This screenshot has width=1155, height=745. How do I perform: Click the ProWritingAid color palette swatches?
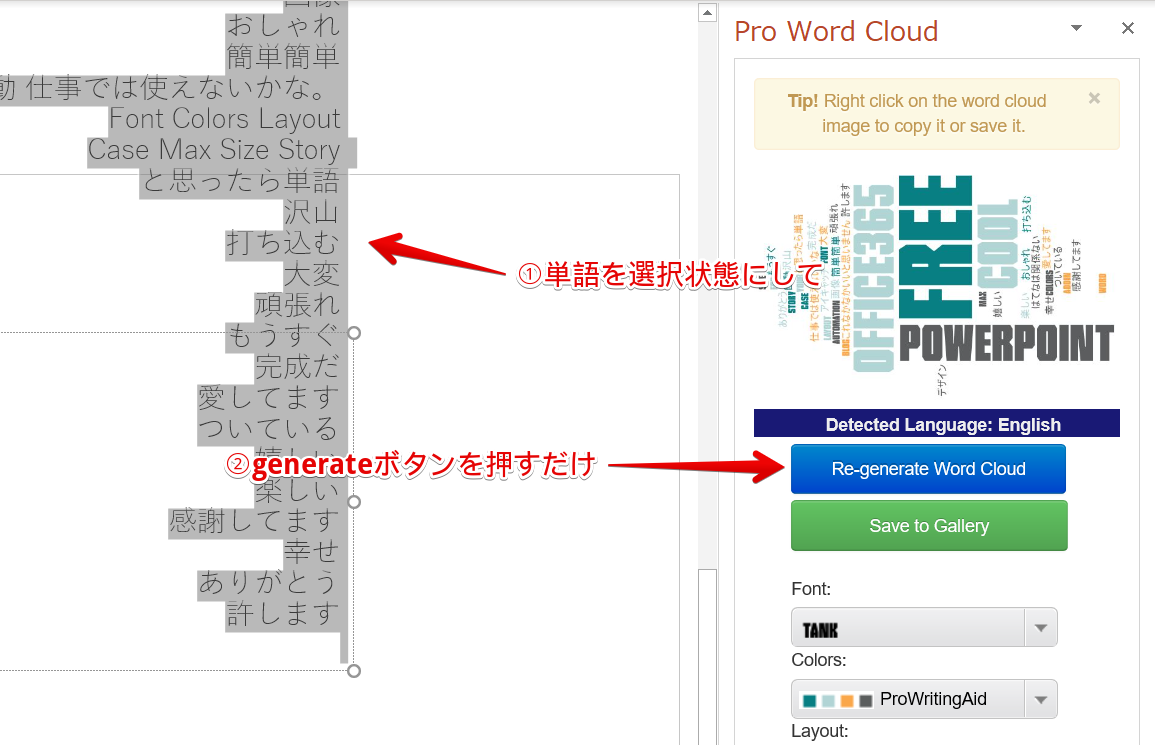coord(838,700)
